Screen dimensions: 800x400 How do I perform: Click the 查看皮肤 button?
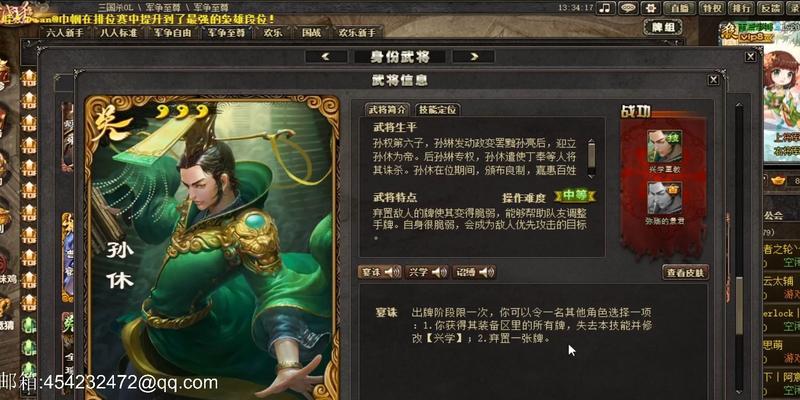[x=685, y=273]
